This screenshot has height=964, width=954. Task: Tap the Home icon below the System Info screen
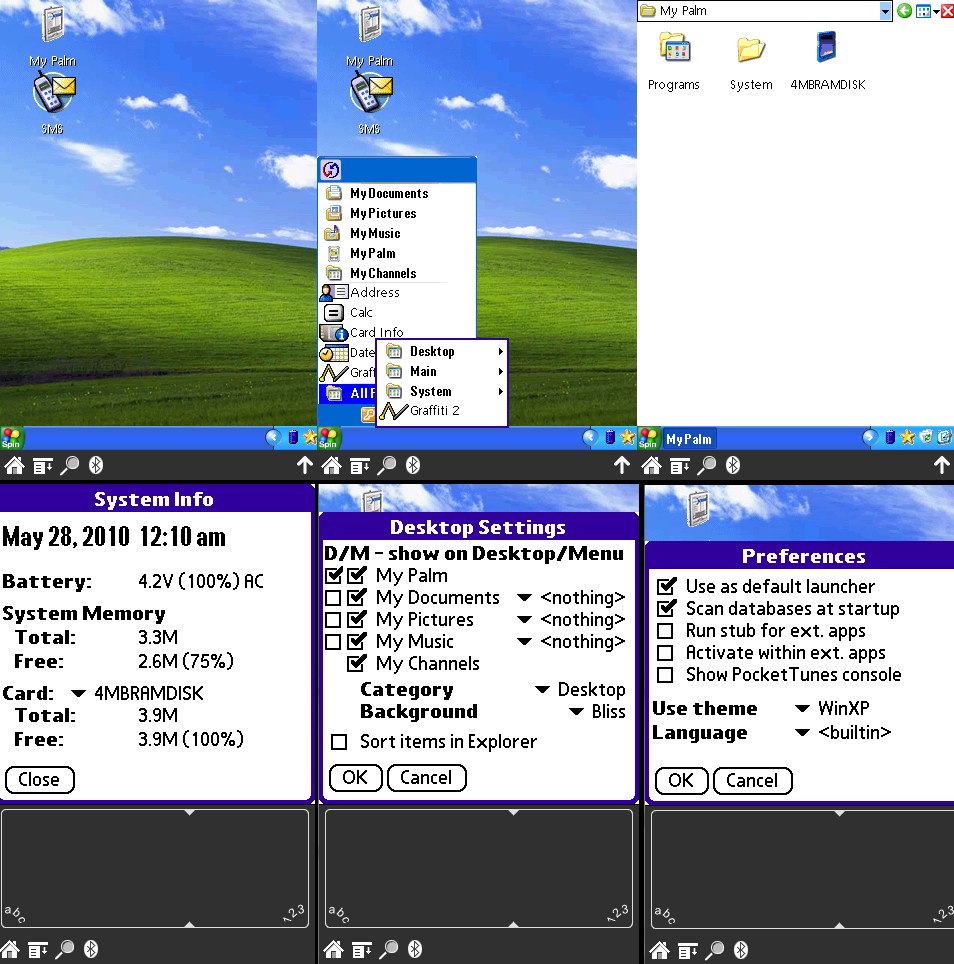(x=10, y=949)
